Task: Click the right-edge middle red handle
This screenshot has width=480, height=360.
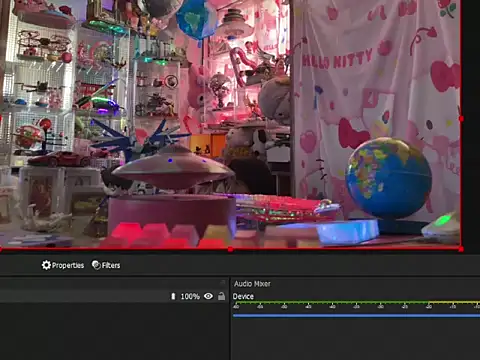Action: tap(461, 118)
